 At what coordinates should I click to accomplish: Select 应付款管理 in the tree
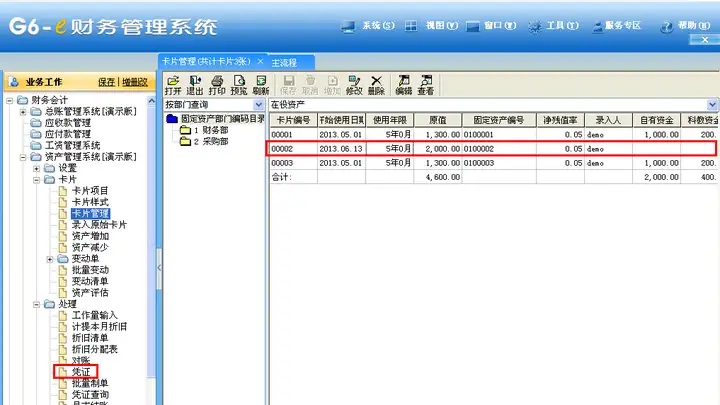click(x=68, y=134)
